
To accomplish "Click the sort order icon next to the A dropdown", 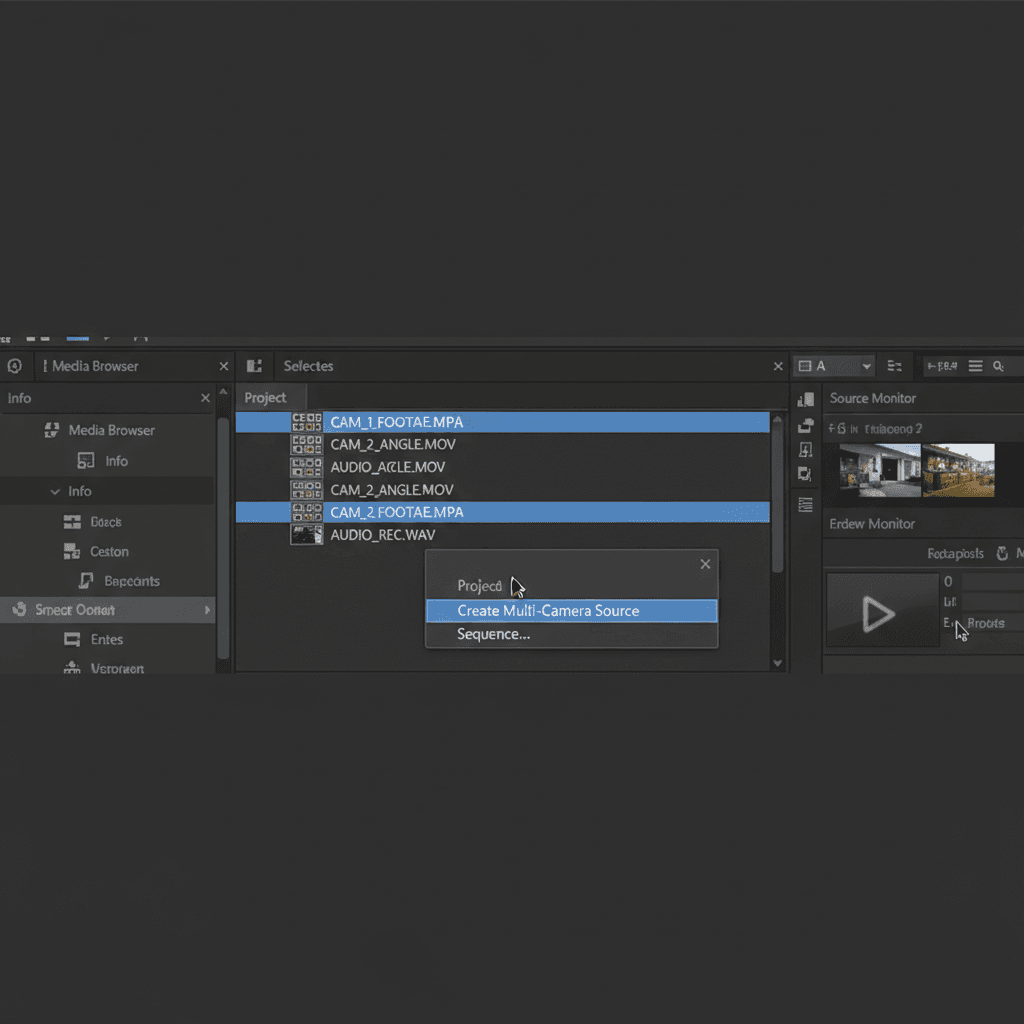I will pos(897,366).
